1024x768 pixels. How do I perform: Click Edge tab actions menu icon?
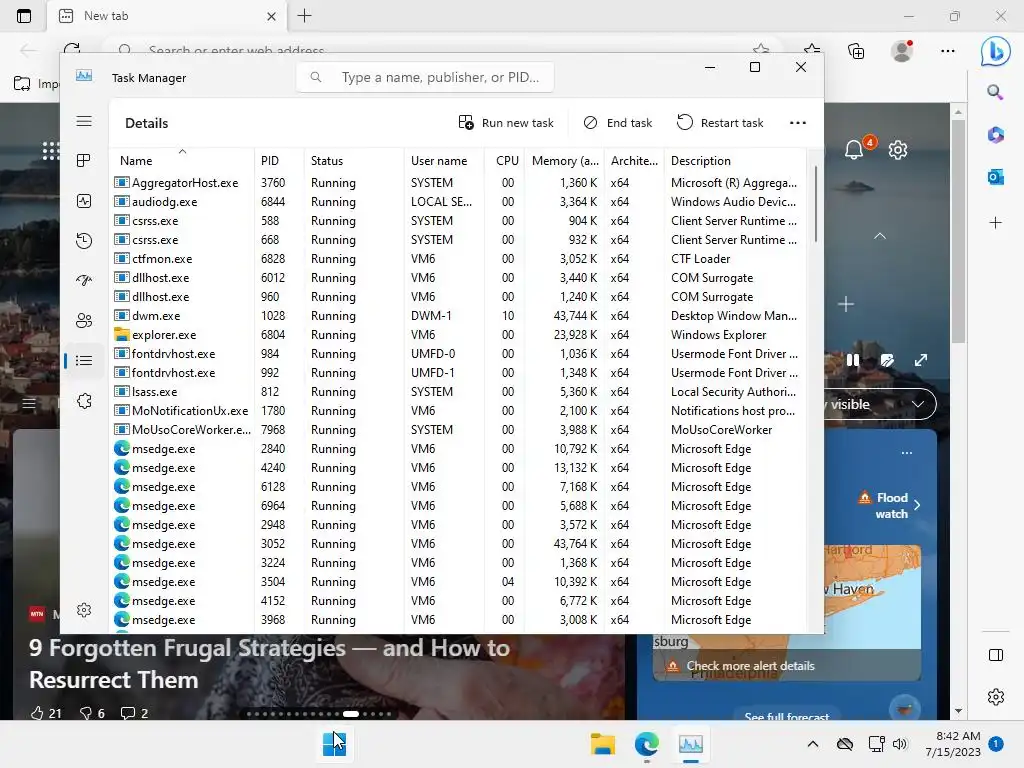tap(24, 16)
